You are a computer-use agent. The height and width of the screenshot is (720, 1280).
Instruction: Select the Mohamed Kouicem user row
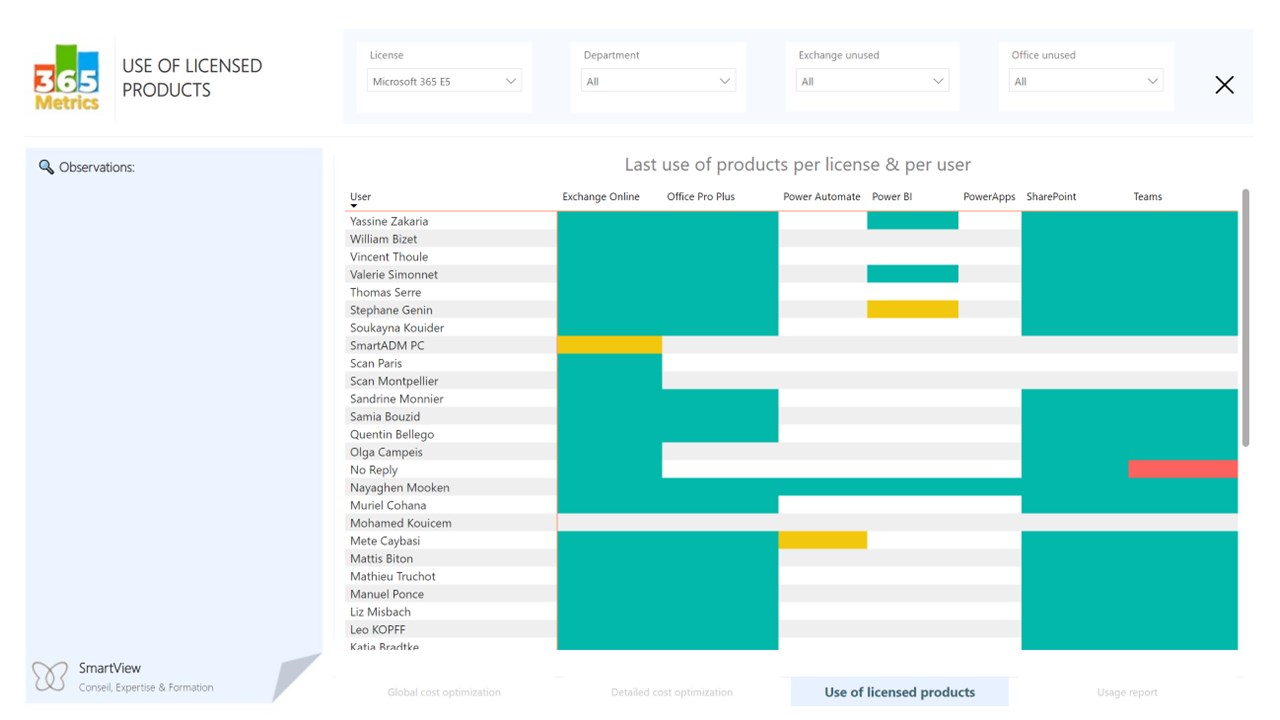point(401,523)
